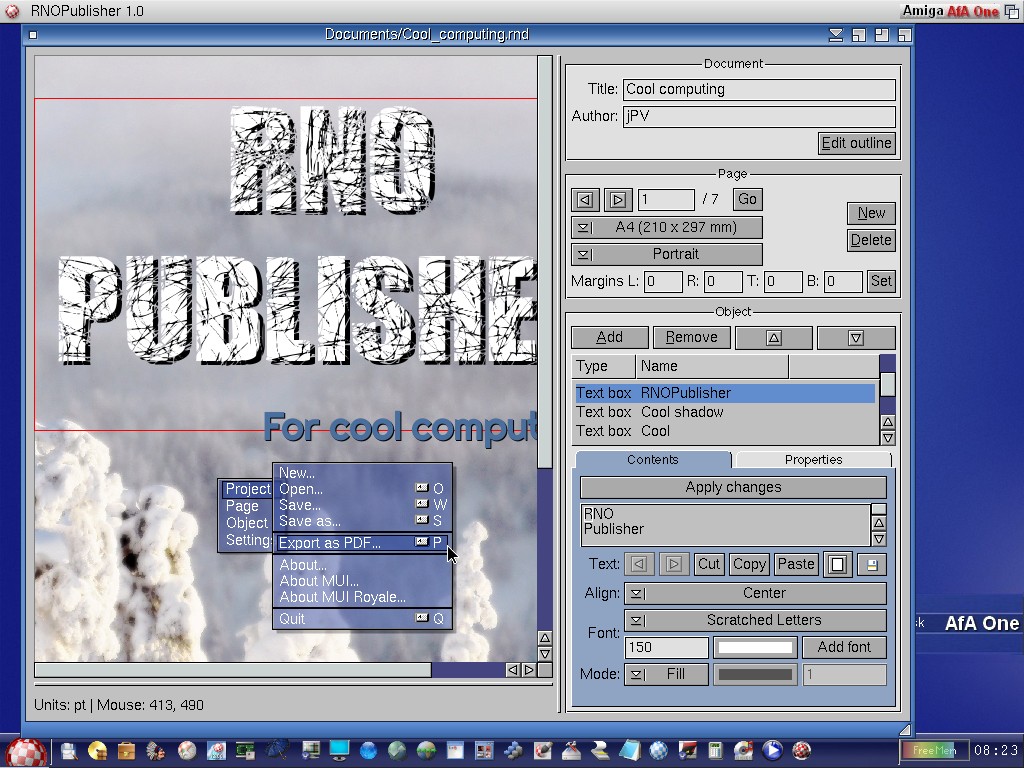Screen dimensions: 1024x768
Task: Go to previous page using left arrow
Action: coord(586,200)
